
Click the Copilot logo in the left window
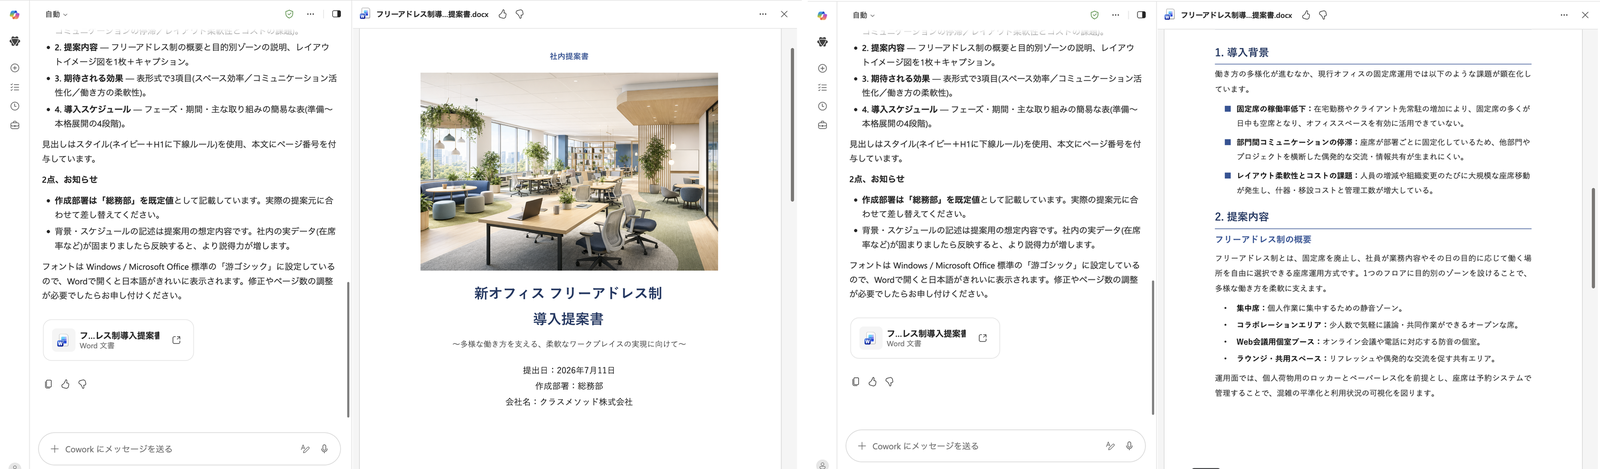(14, 15)
